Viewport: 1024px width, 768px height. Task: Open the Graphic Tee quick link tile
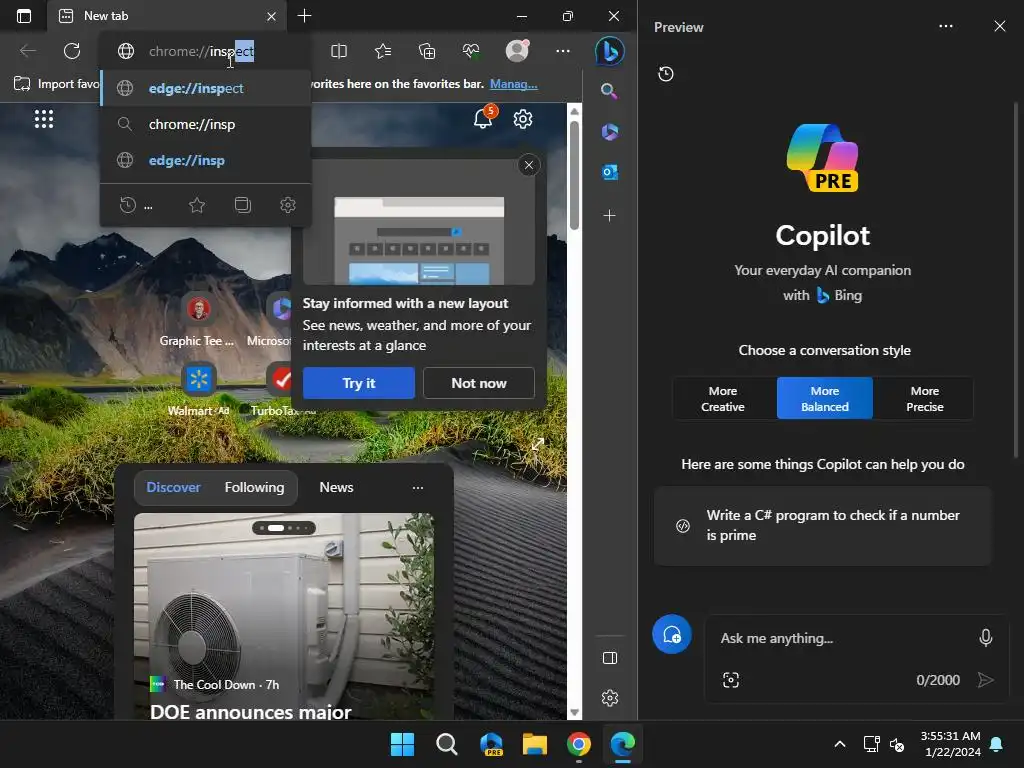pyautogui.click(x=197, y=320)
